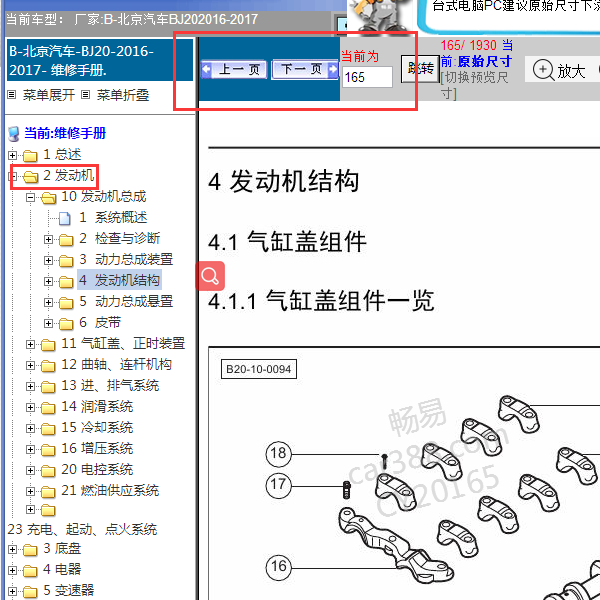
Task: Collapse the 2 发动机 tree node
Action: (12, 176)
